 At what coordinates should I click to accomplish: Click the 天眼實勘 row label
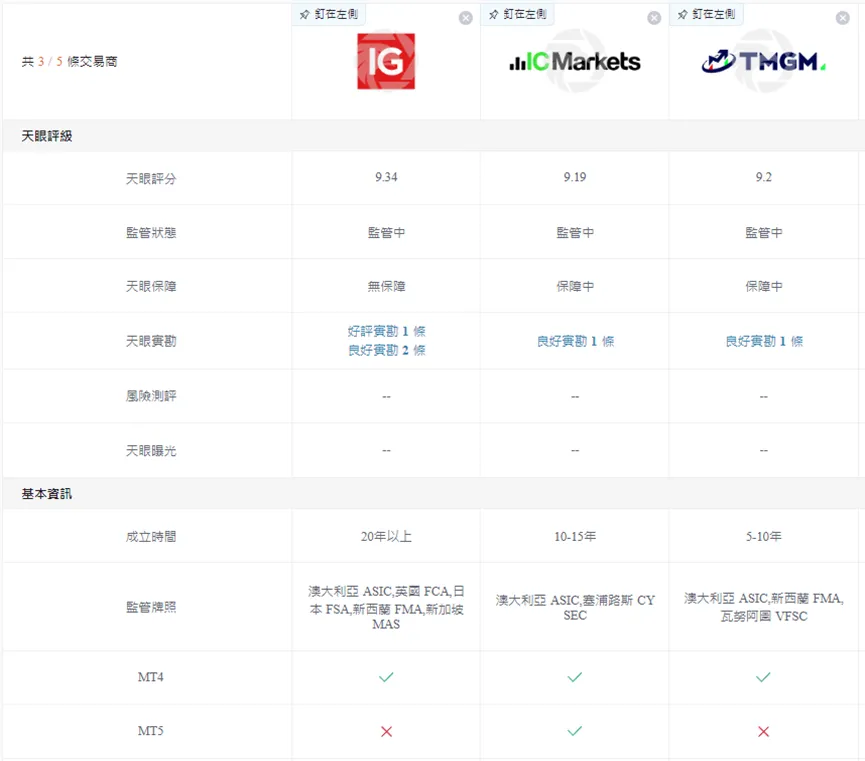pos(151,341)
